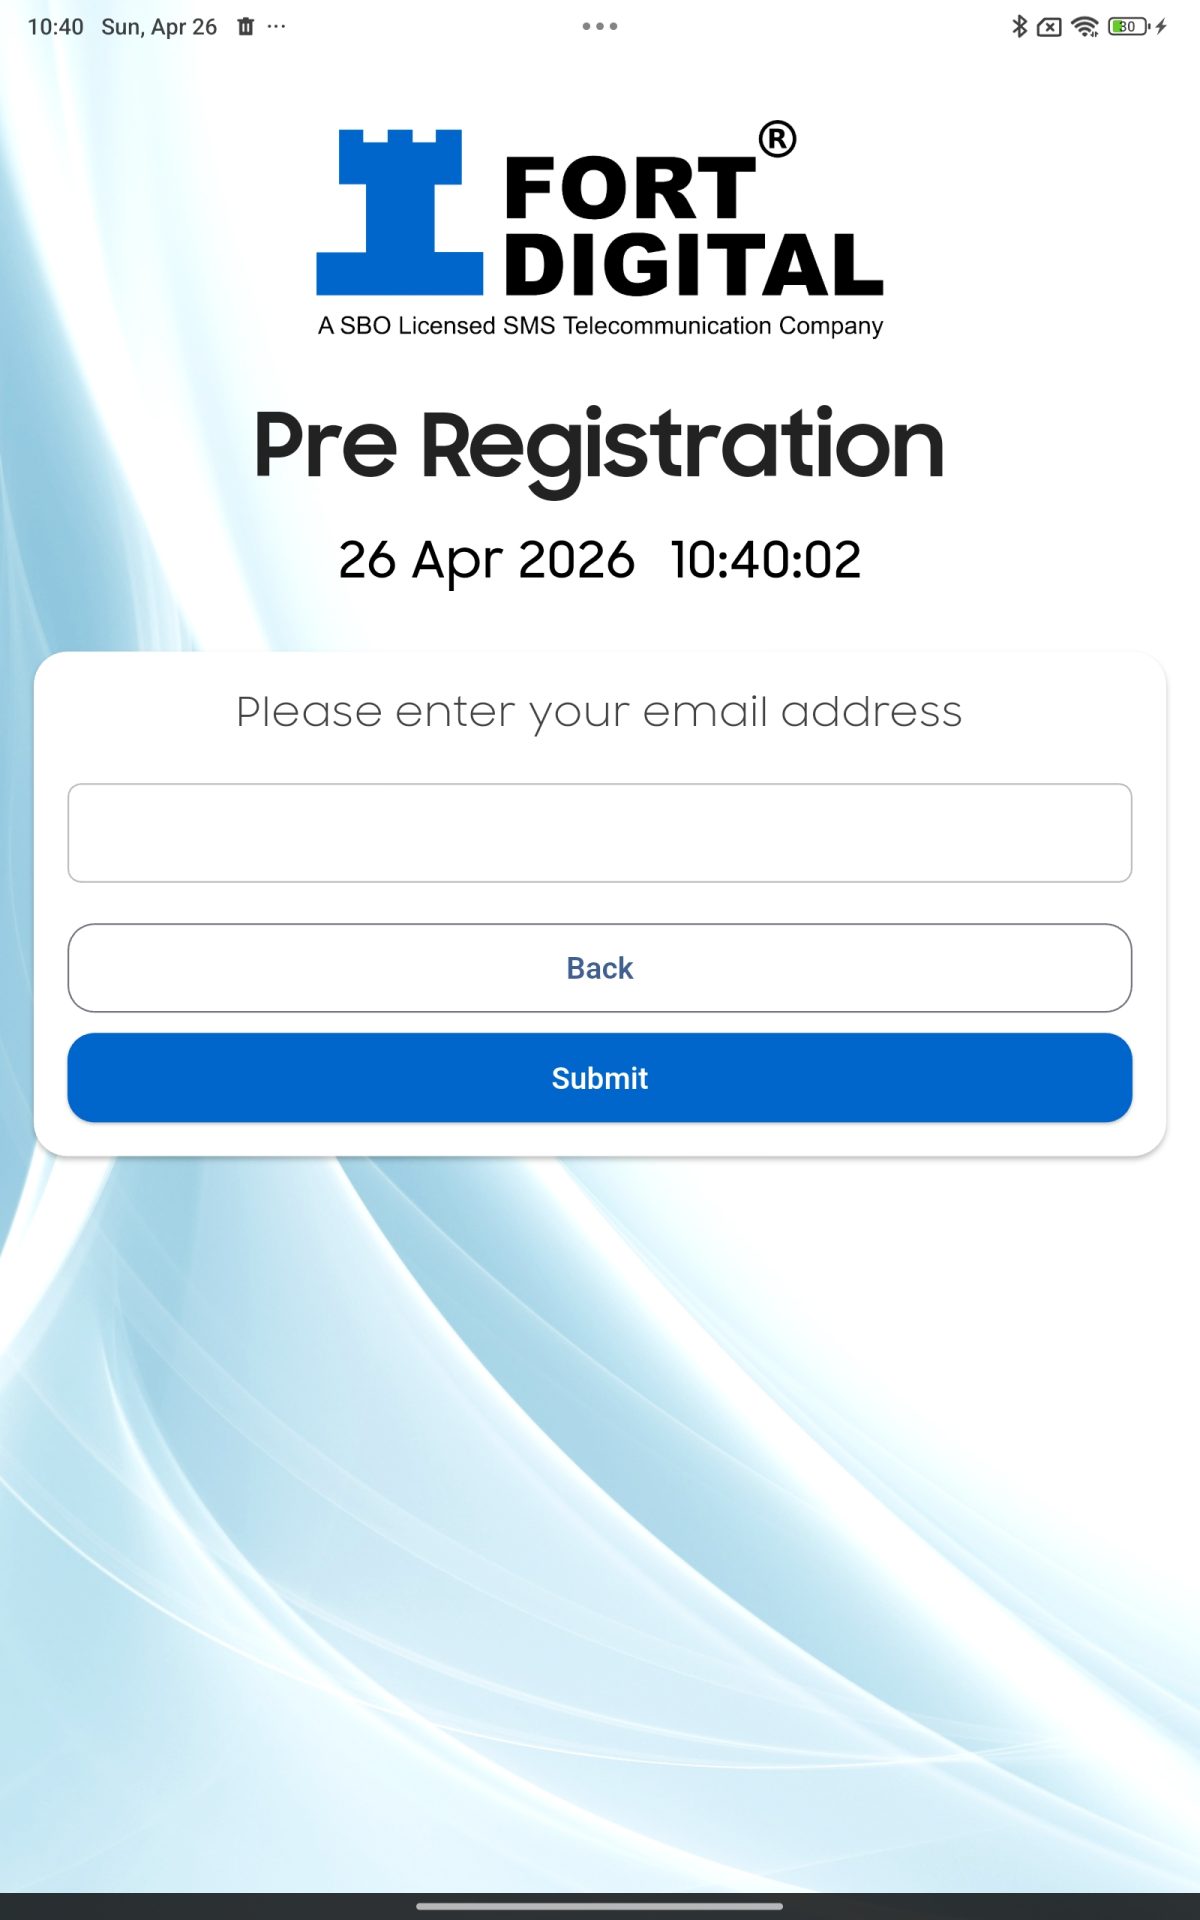Tap the trash notification icon
1200x1920 pixels.
click(246, 26)
